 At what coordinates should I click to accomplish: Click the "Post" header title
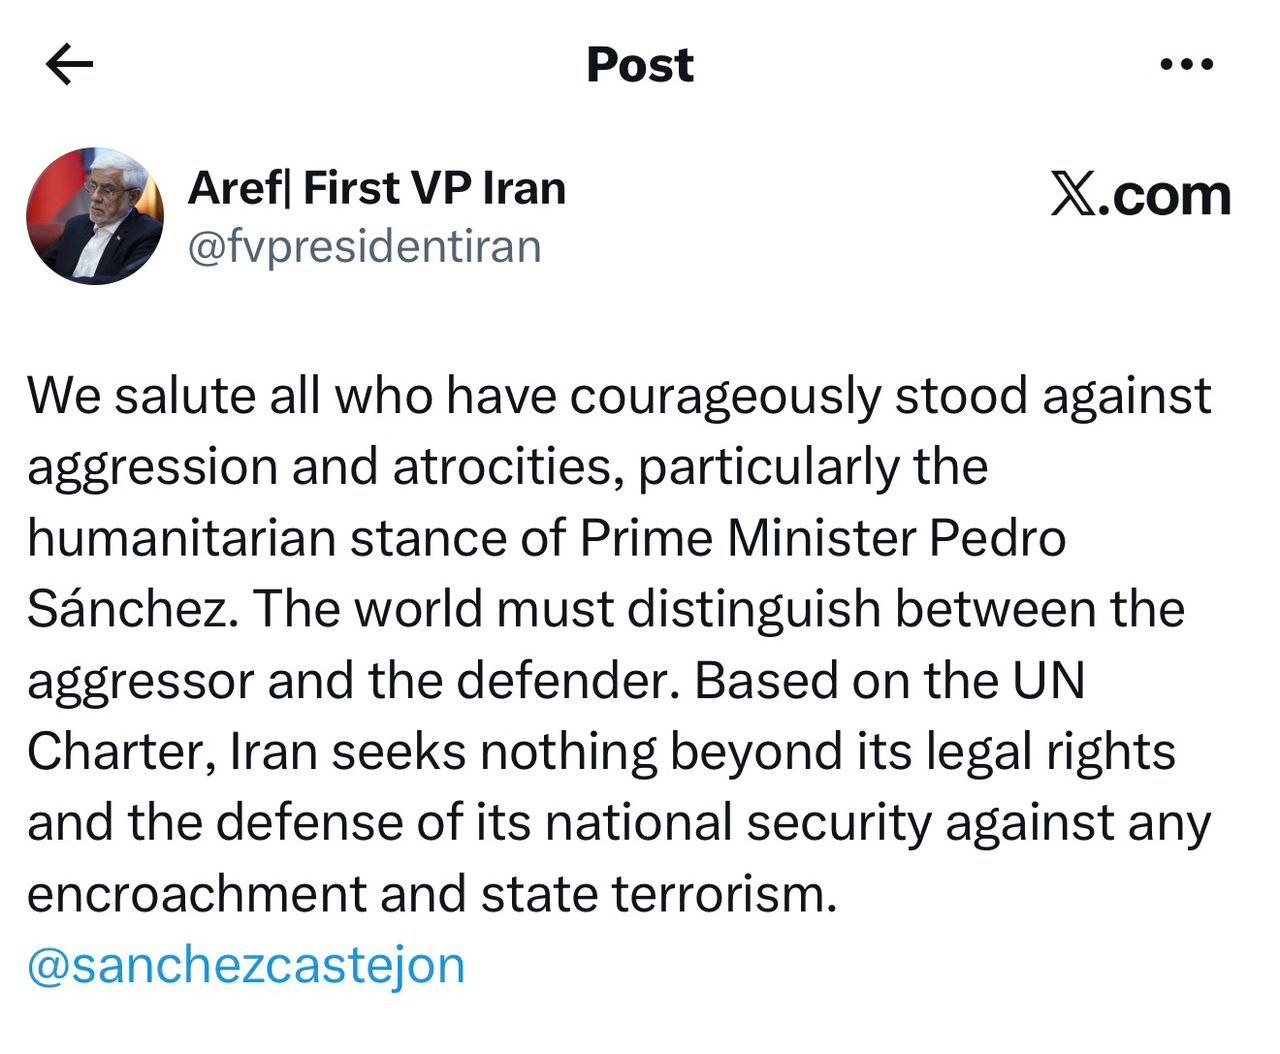tap(639, 65)
